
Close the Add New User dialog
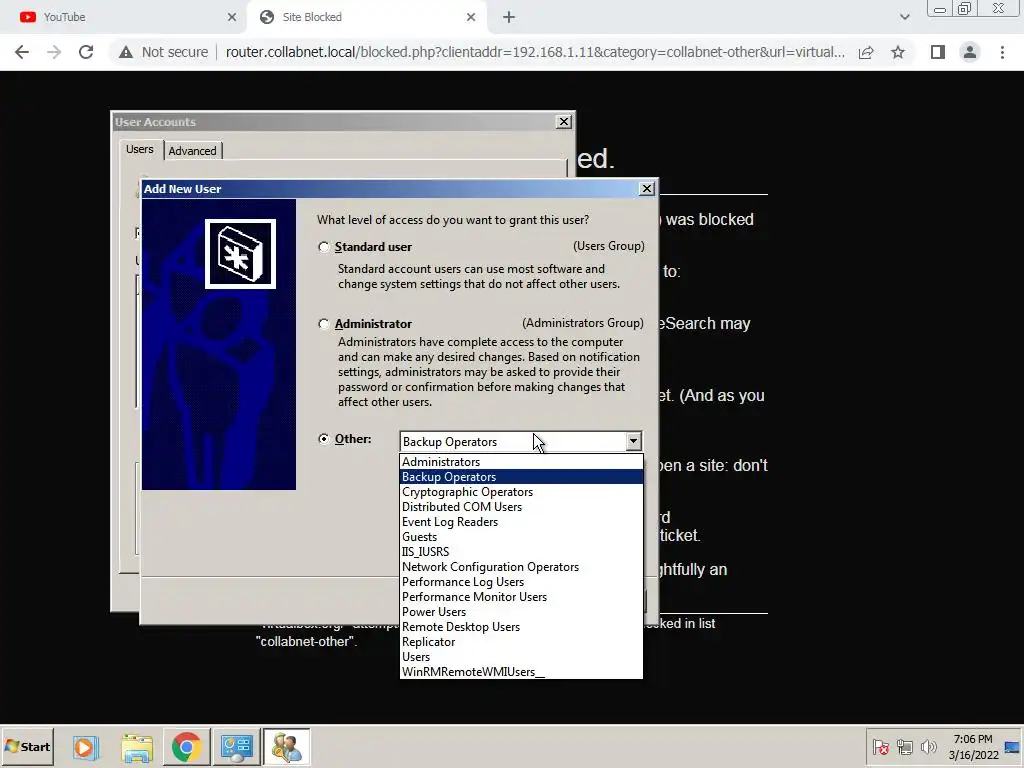(647, 189)
